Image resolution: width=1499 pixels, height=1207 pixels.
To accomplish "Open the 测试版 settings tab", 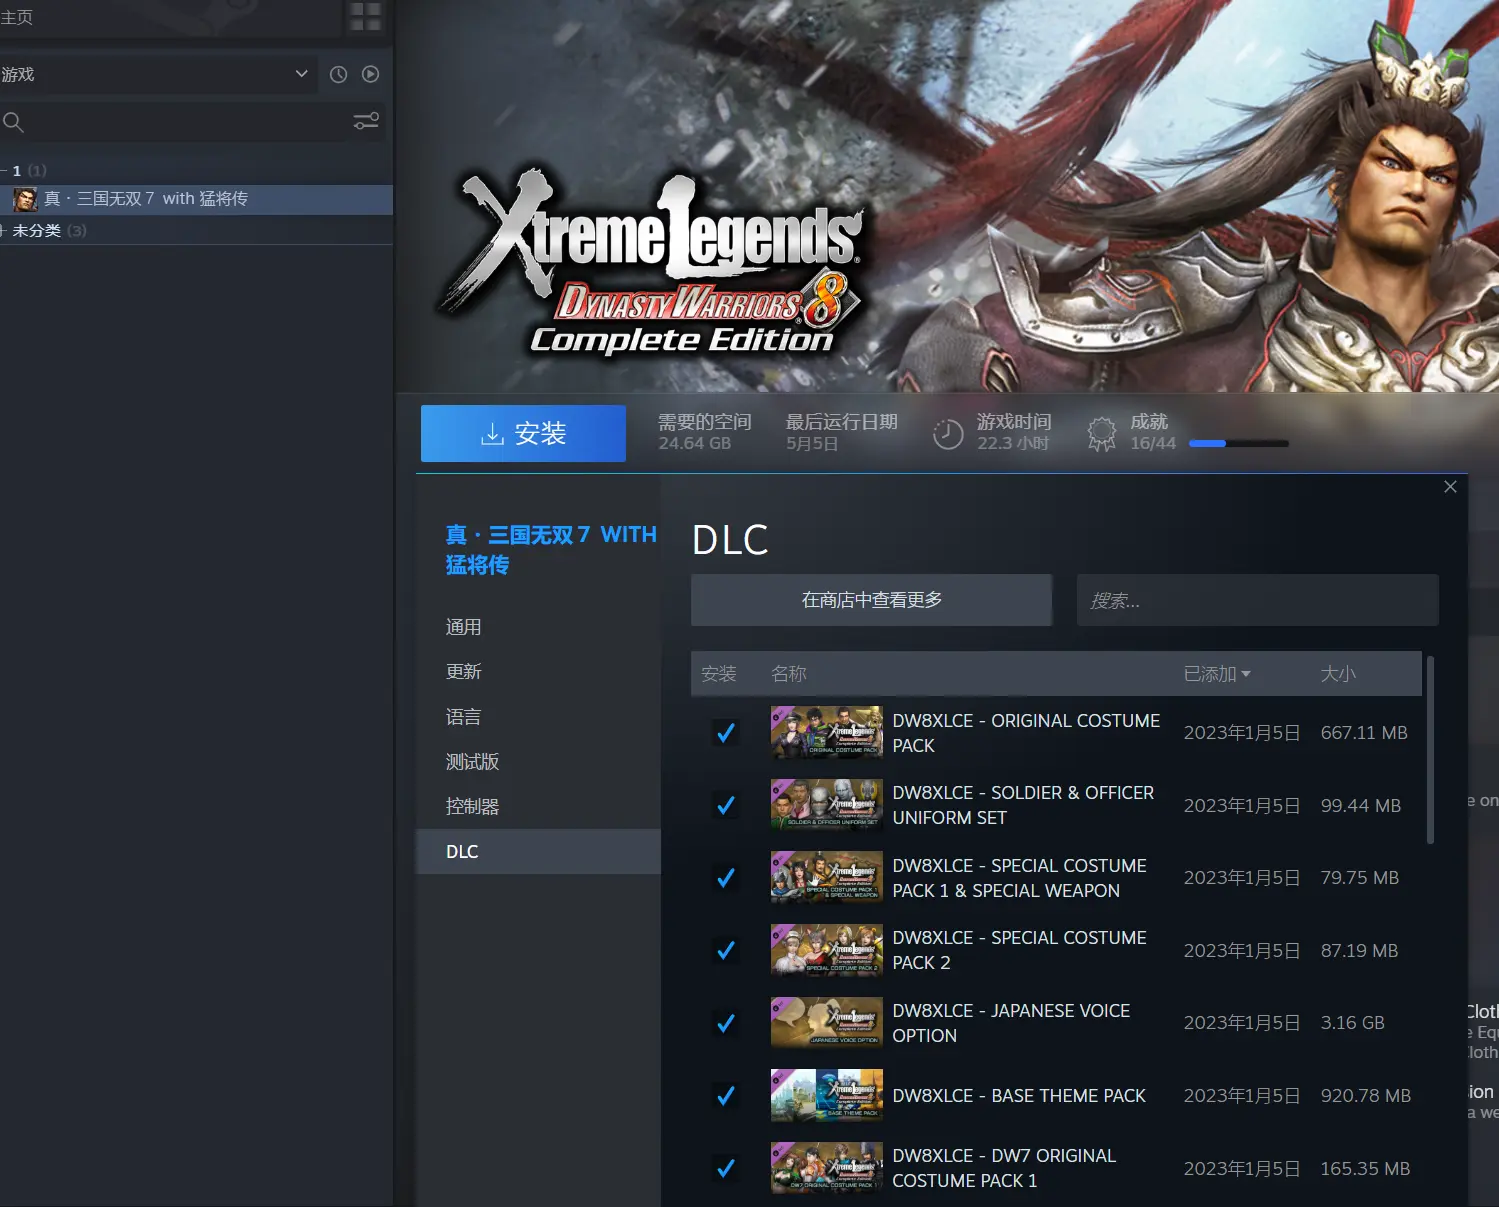I will coord(538,762).
